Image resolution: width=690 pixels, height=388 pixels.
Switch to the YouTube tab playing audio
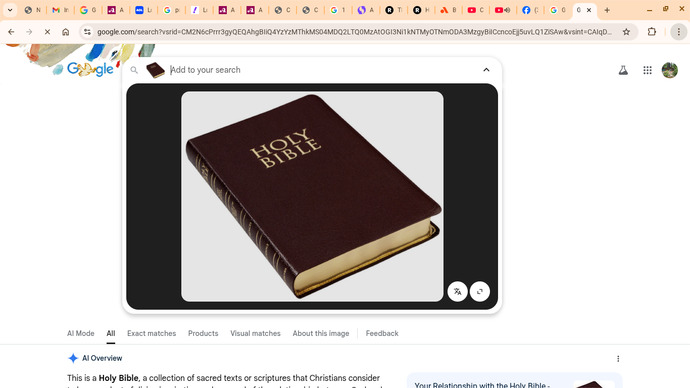click(503, 10)
